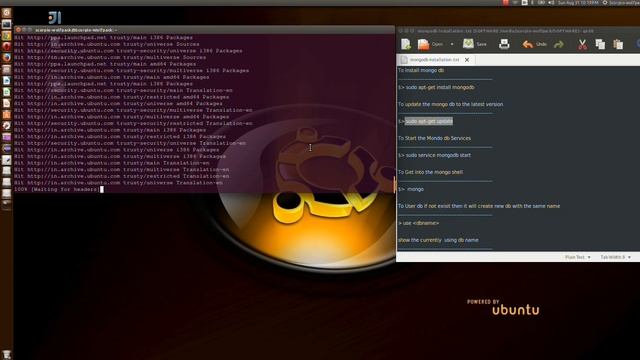
Task: Click terminal line 'trusty-security/main Translation-en'
Action: (123, 90)
